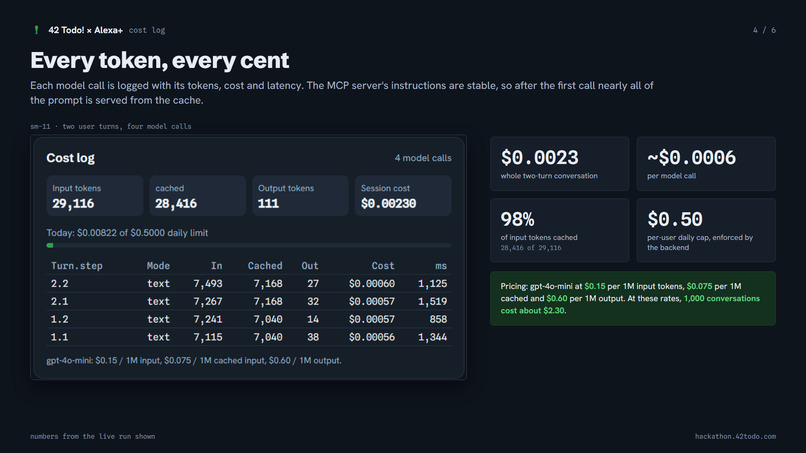
Task: Click the 'Turn.step' column header
Action: pos(77,266)
